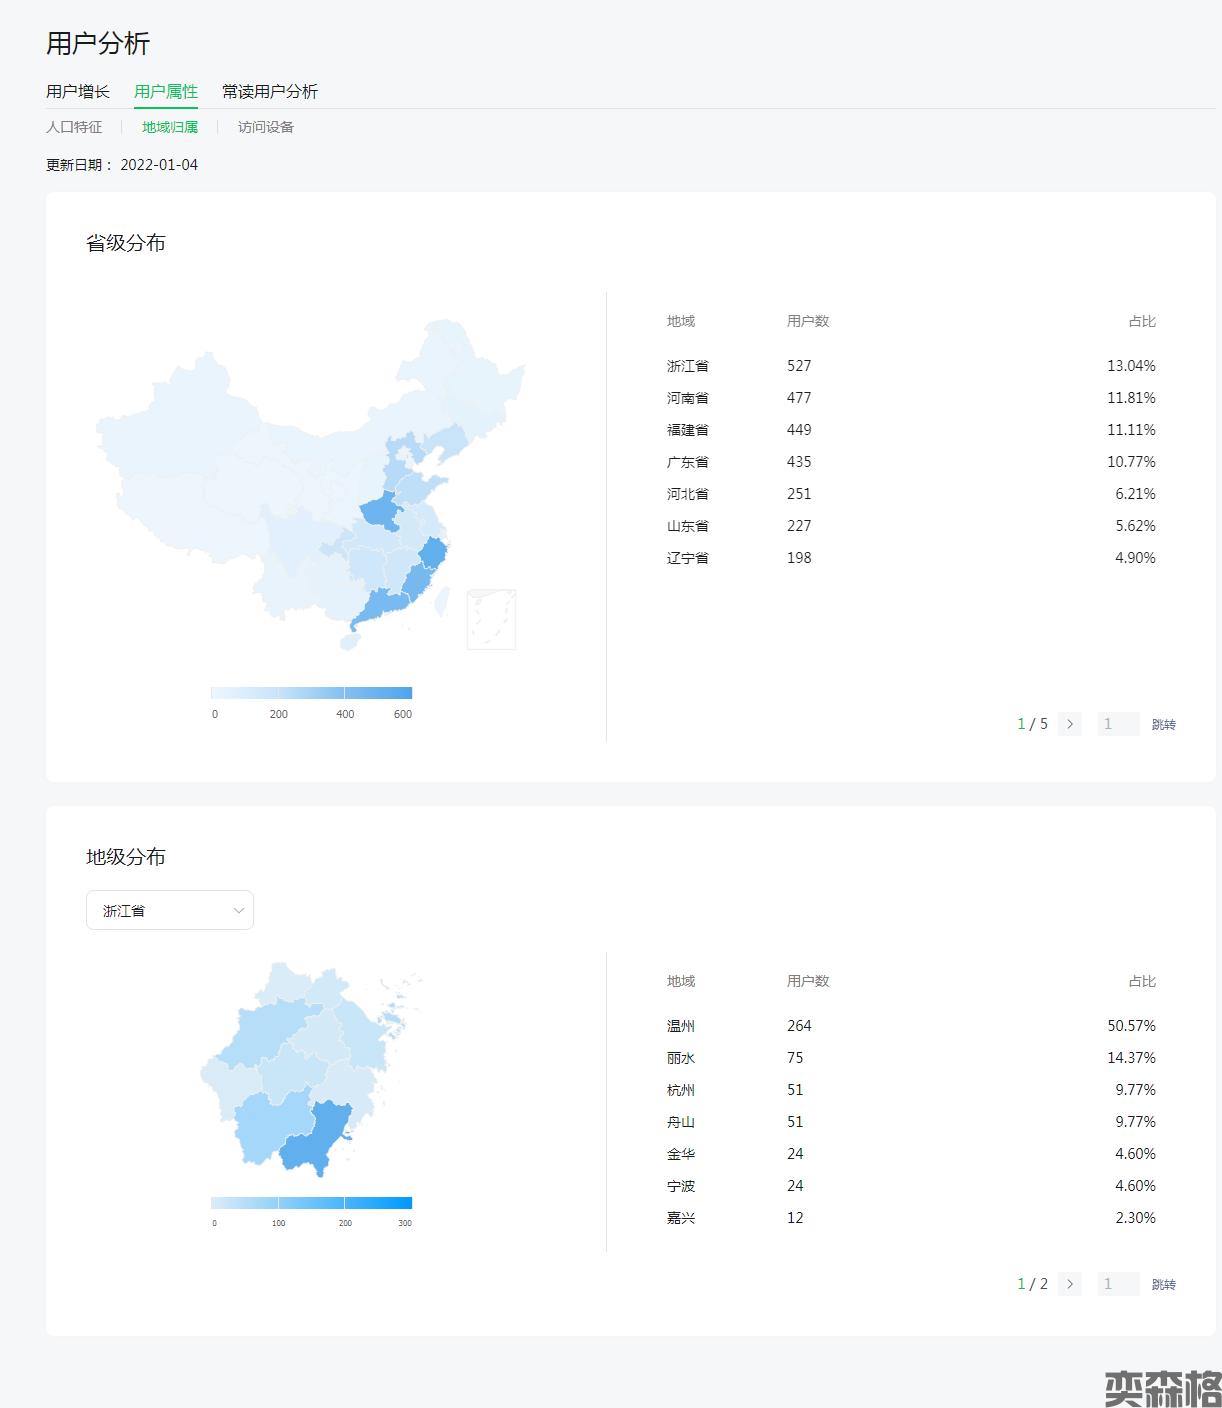
Task: Switch to 常读用户分析 tab
Action: point(270,91)
